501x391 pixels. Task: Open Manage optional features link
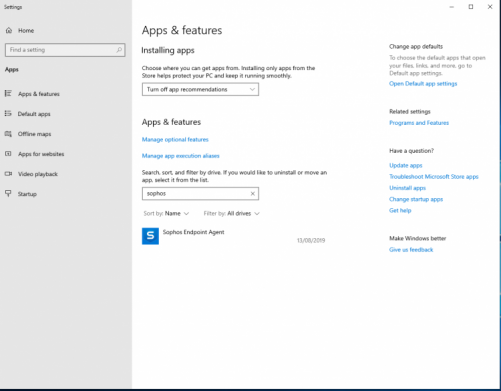click(x=175, y=139)
